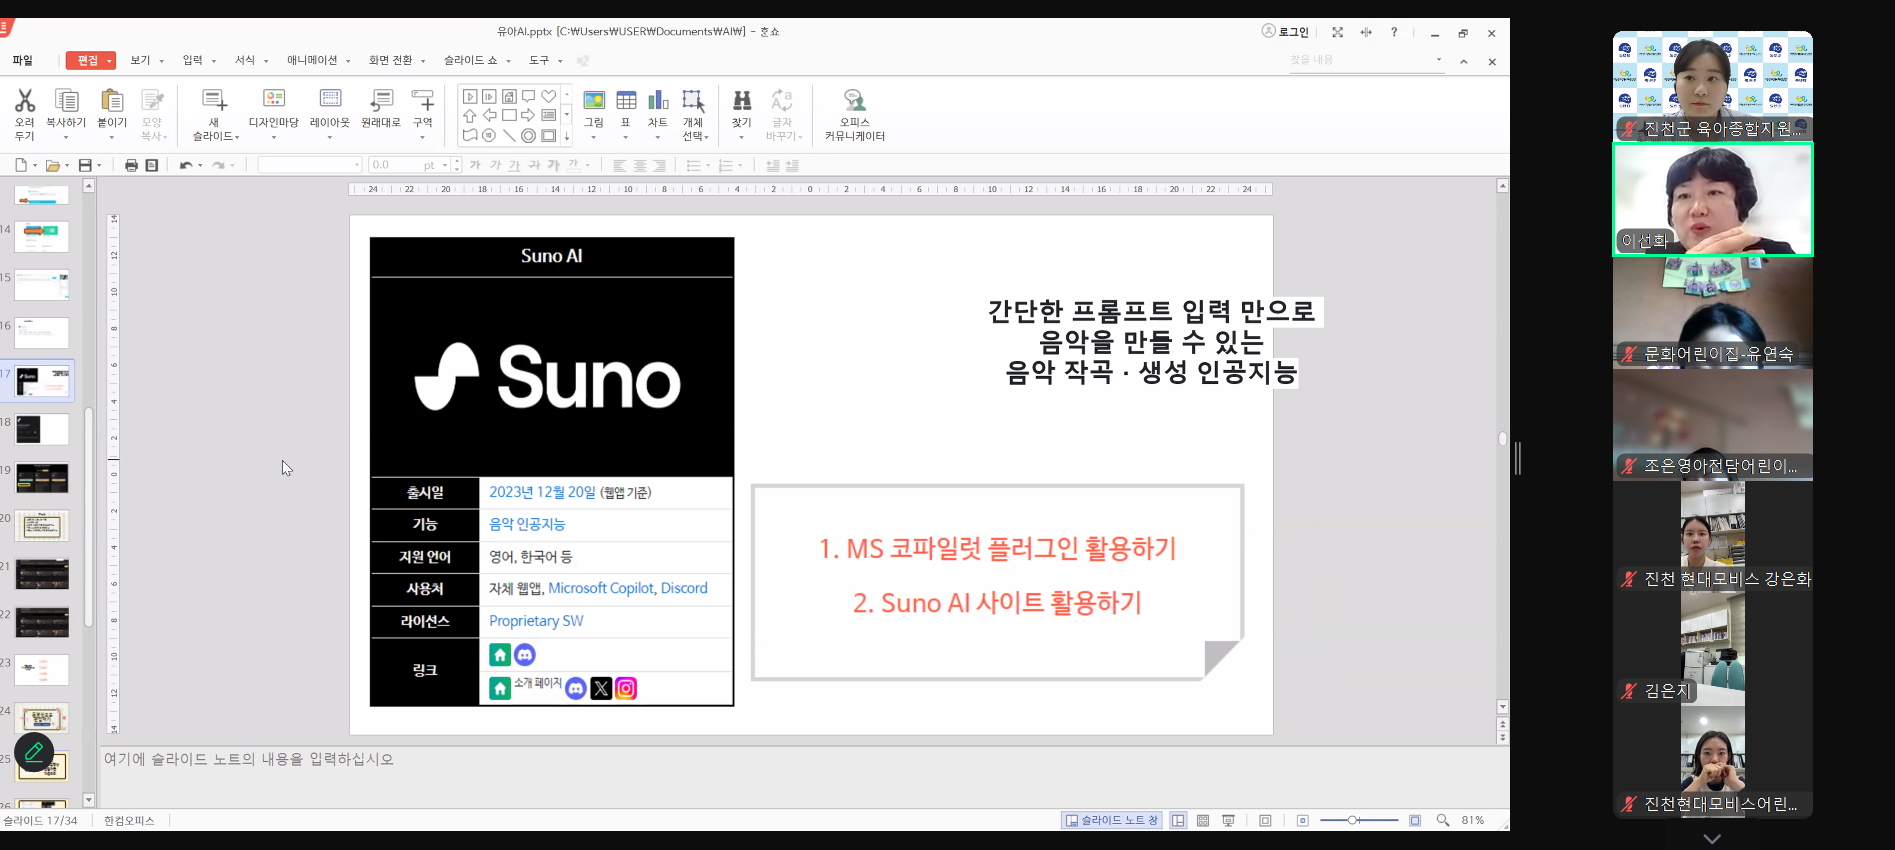The width and height of the screenshot is (1895, 850).
Task: Click the Cut (오려 두기) scissors icon
Action: pyautogui.click(x=25, y=100)
